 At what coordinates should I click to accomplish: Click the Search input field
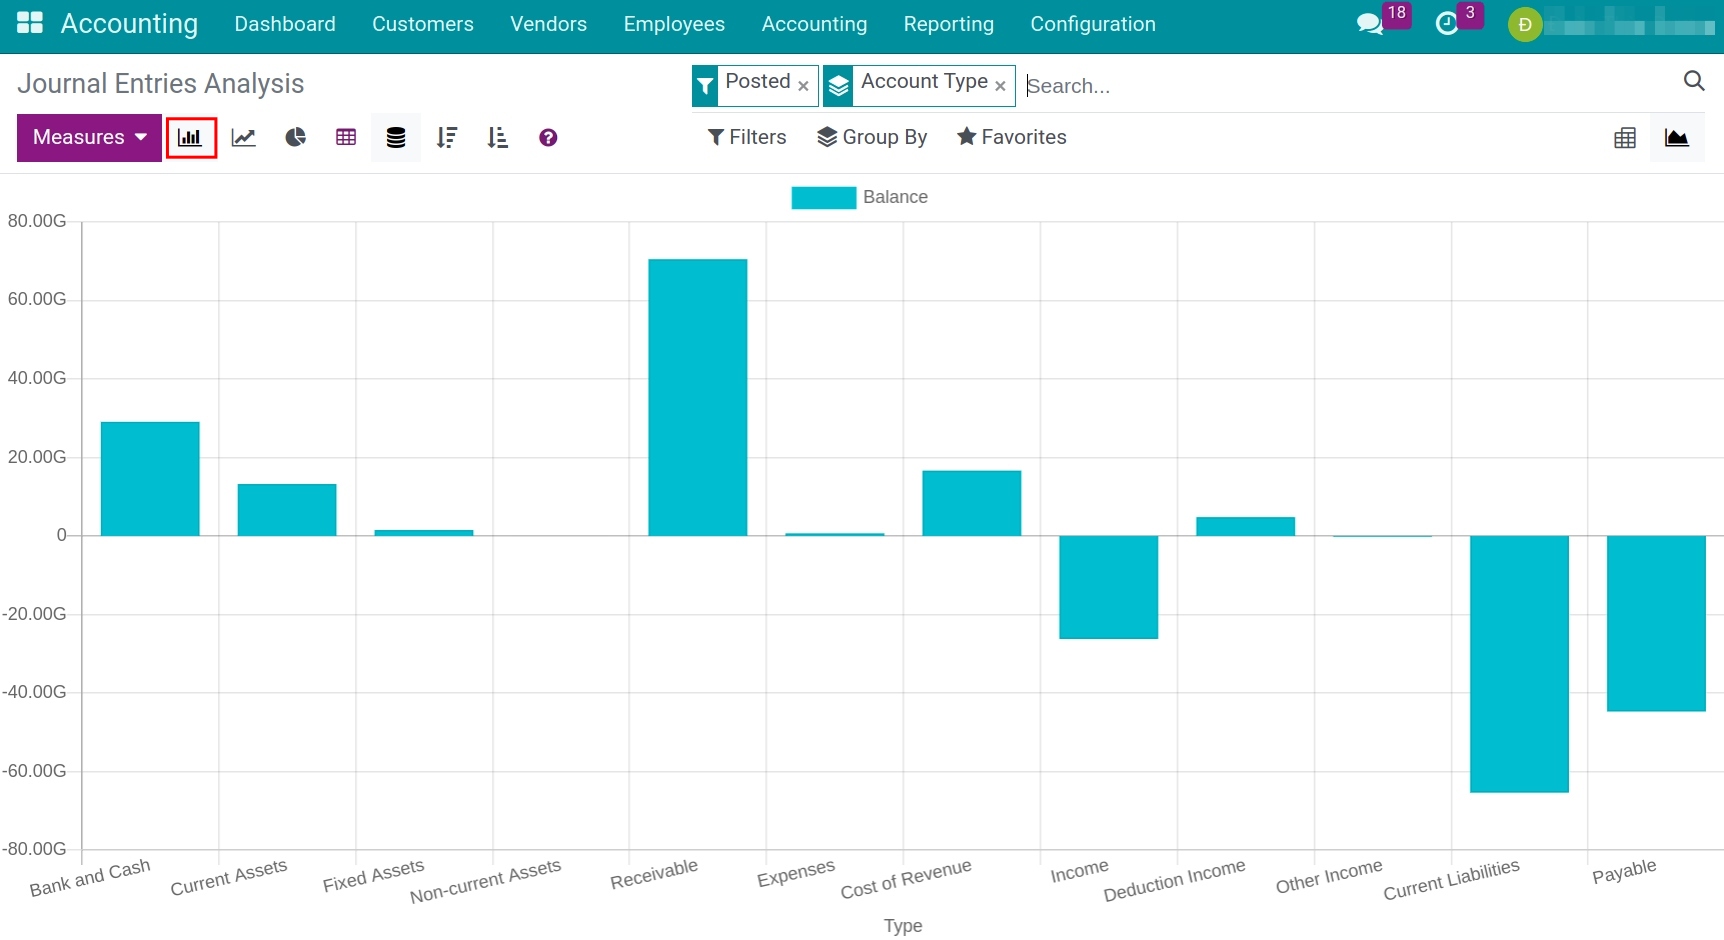point(1150,86)
